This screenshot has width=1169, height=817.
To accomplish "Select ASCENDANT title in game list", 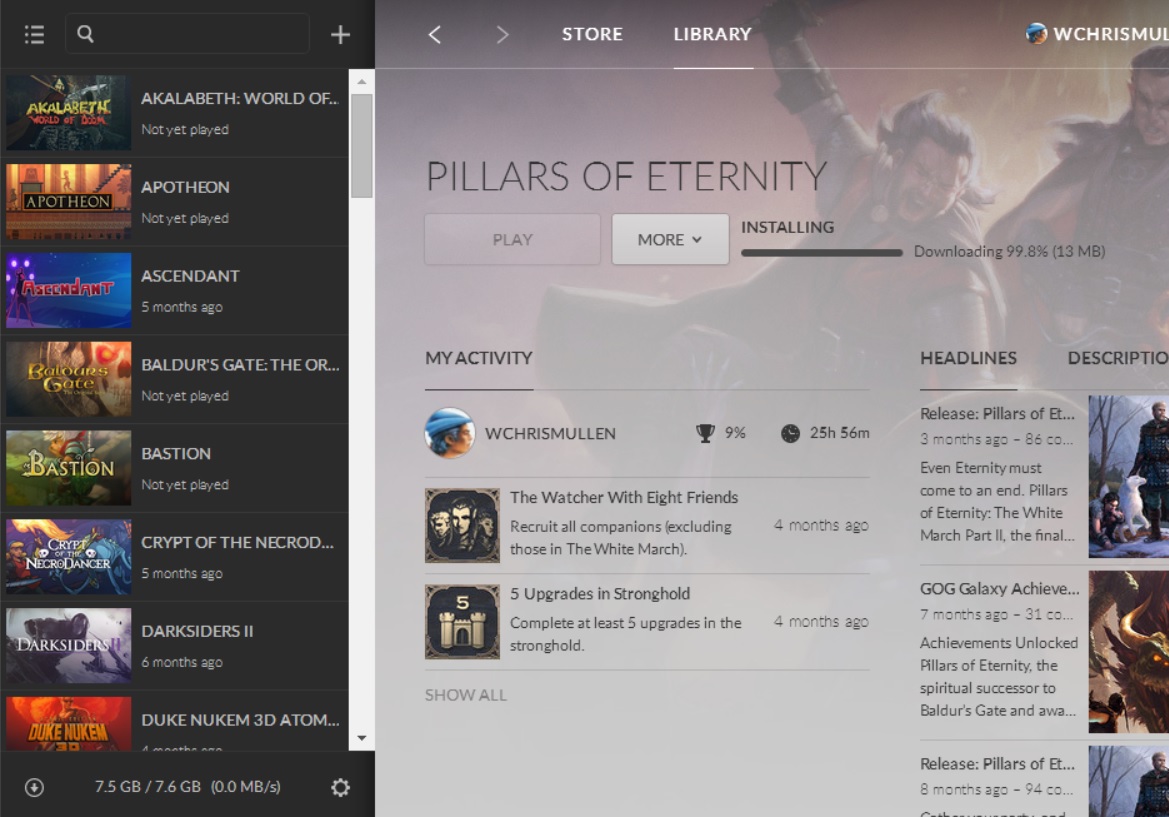I will [190, 276].
